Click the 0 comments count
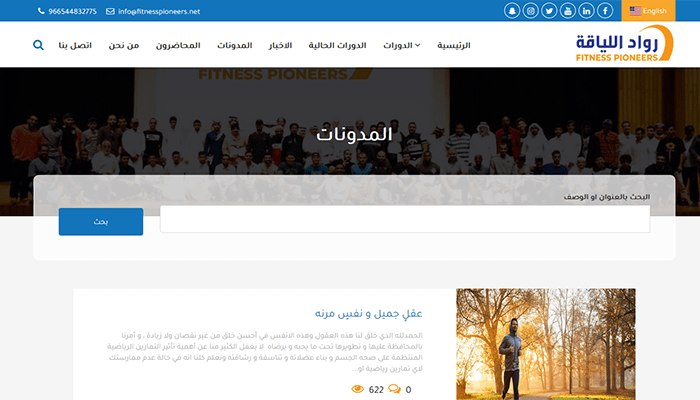 click(x=408, y=390)
